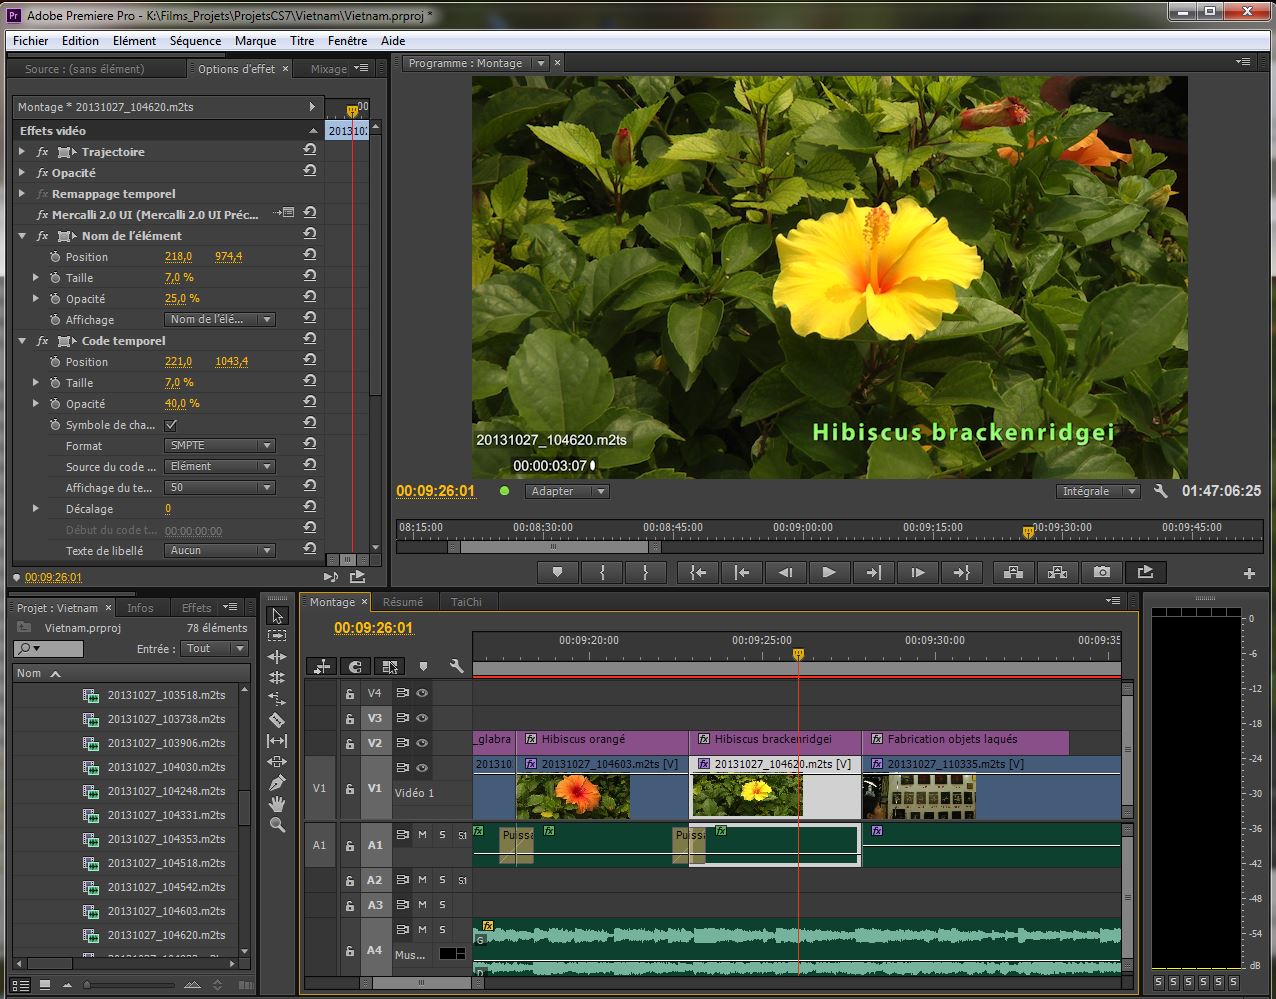Click the Program monitor zoom scroll bar

coord(555,547)
